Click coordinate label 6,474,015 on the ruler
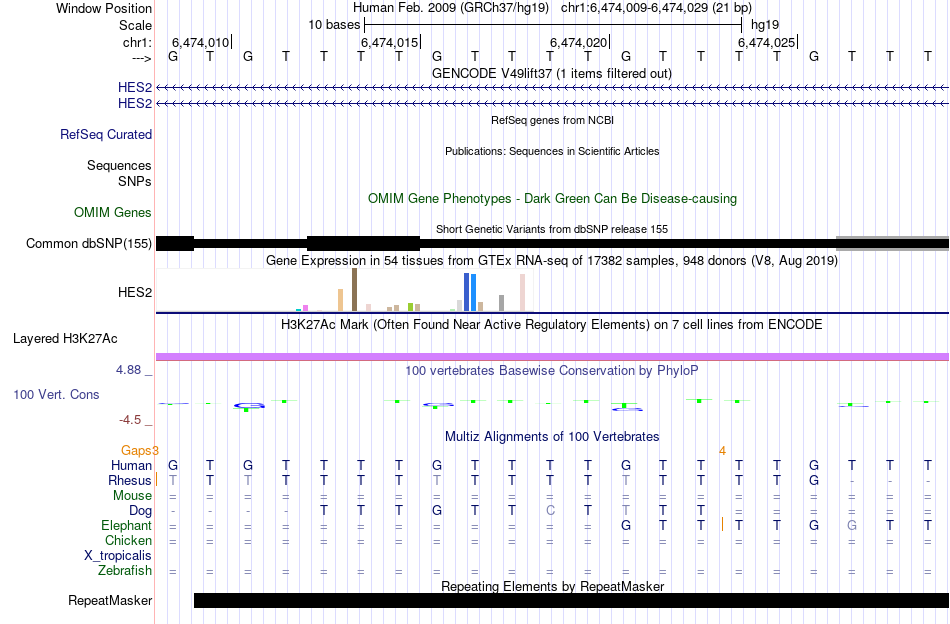Viewport: 950px width, 624px height. click(390, 42)
